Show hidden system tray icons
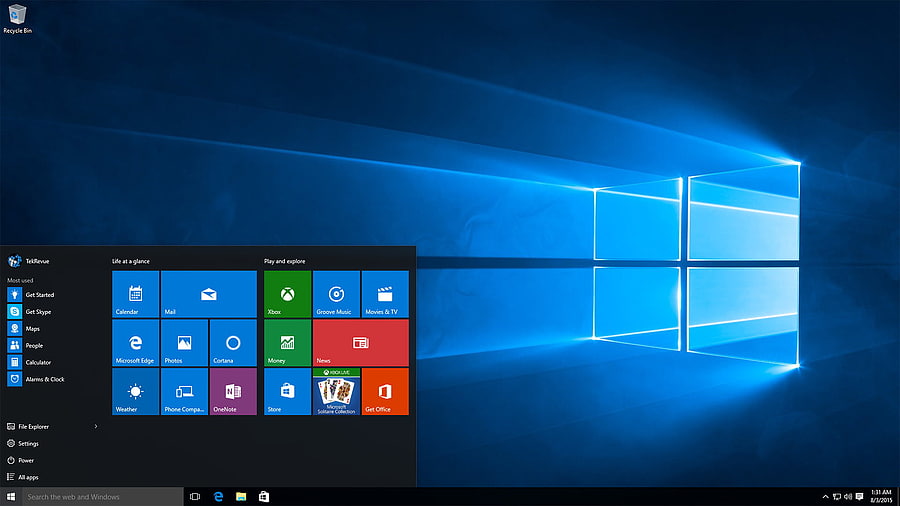This screenshot has width=900, height=506. coord(825,497)
